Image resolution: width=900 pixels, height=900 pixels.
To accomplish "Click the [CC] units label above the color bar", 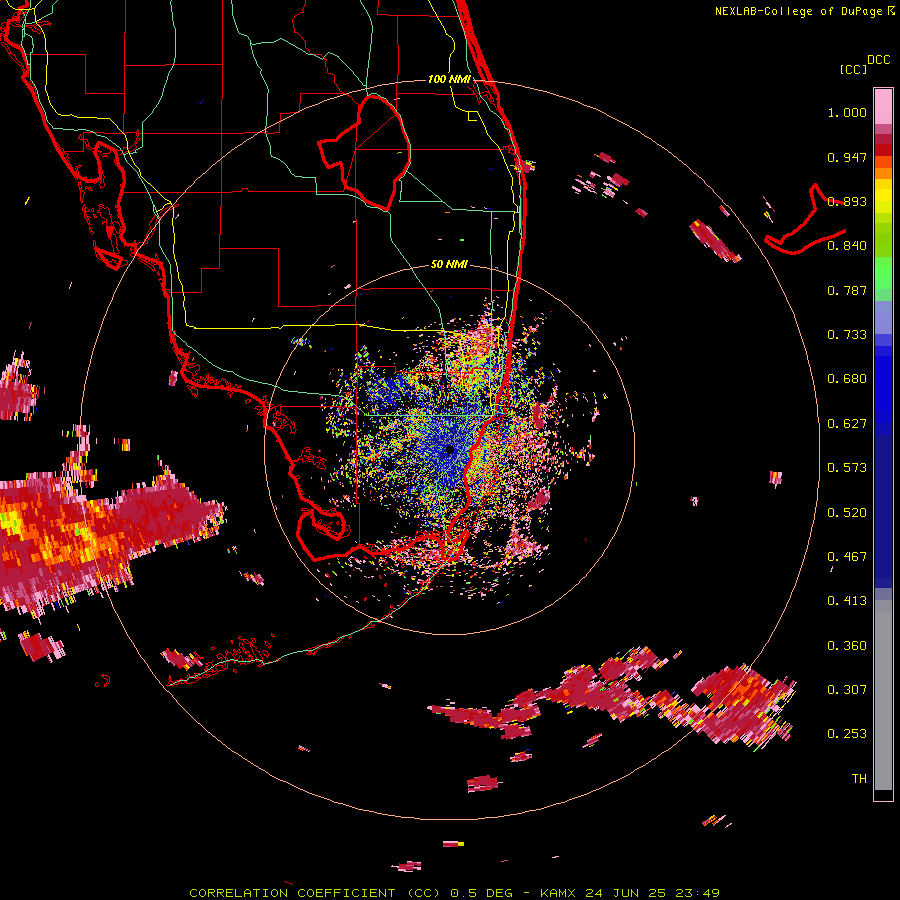I will [853, 69].
